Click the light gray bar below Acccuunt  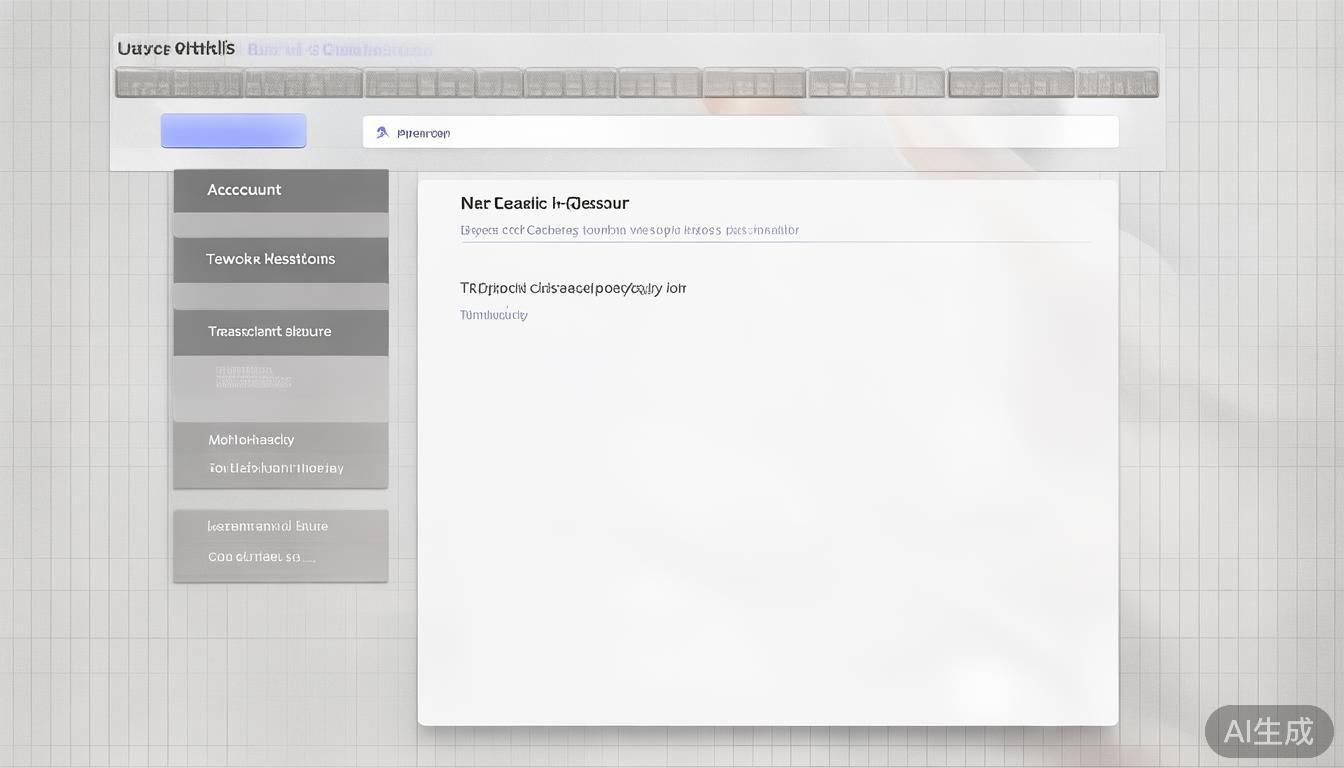point(280,225)
